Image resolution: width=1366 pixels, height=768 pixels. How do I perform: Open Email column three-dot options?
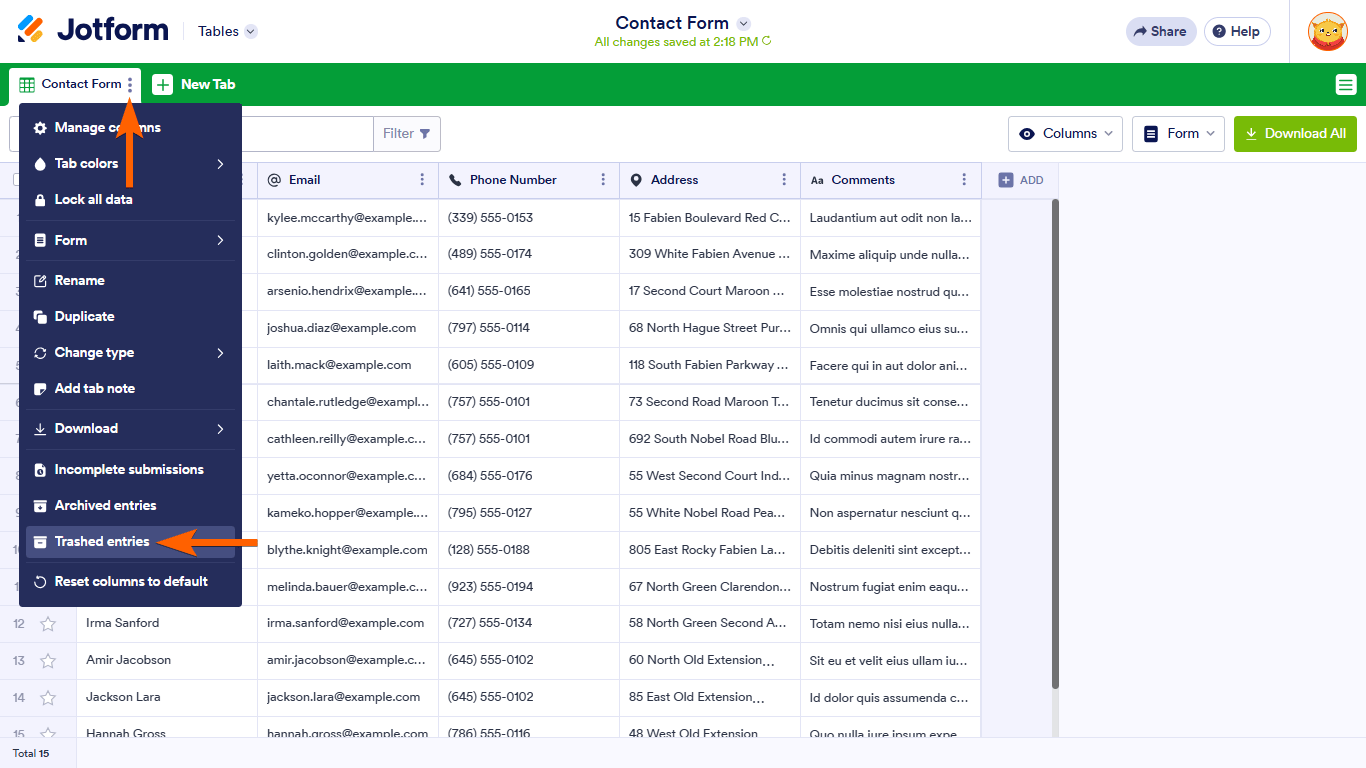tap(422, 180)
